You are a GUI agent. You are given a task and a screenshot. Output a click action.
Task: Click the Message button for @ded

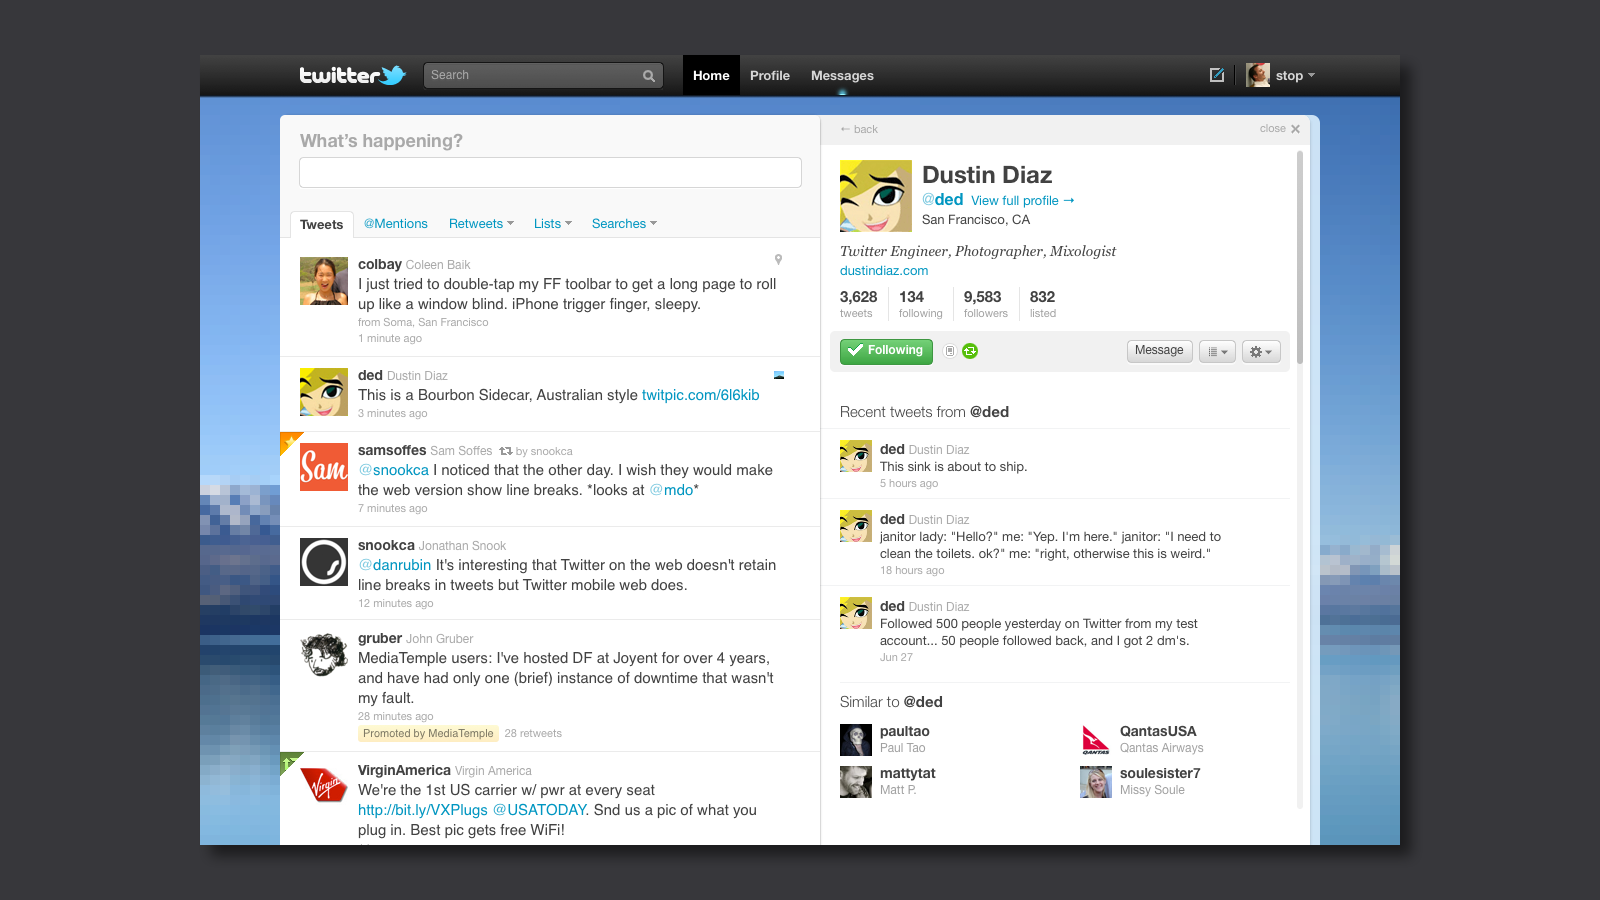1159,351
